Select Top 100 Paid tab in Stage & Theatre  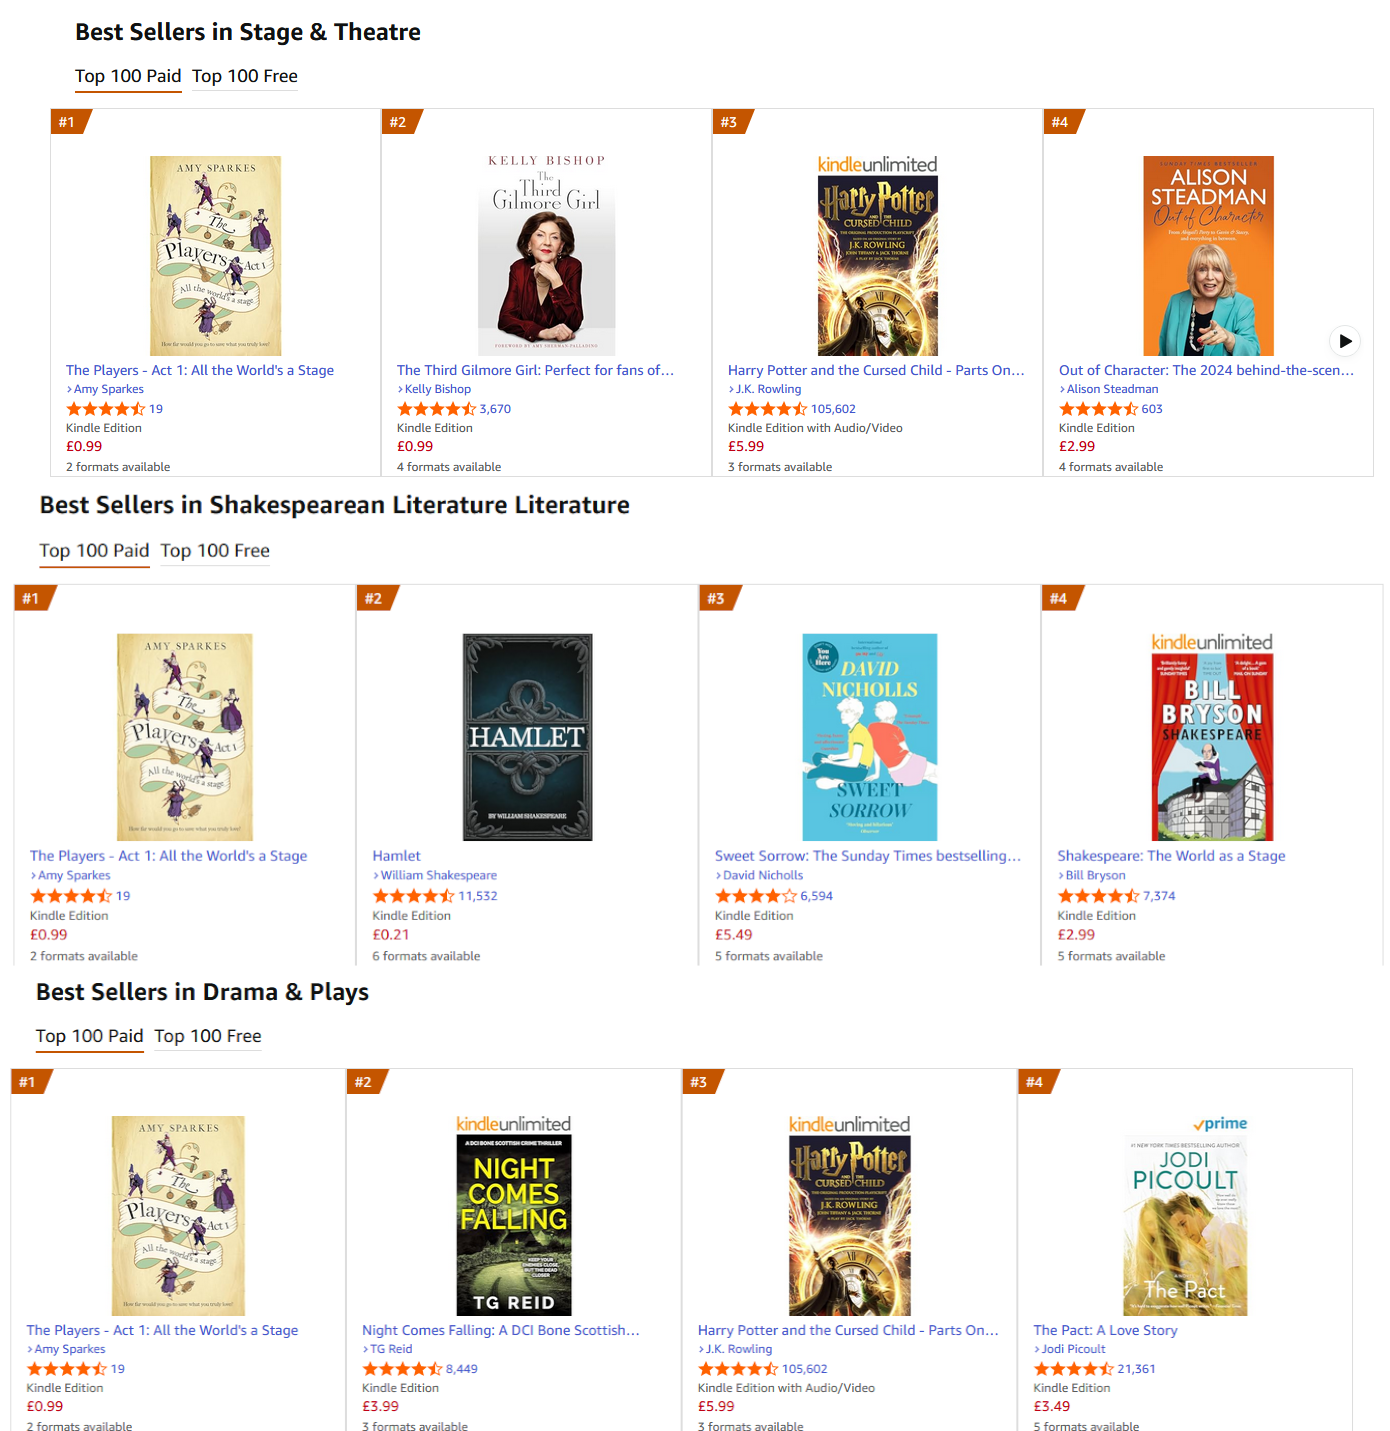(x=128, y=76)
